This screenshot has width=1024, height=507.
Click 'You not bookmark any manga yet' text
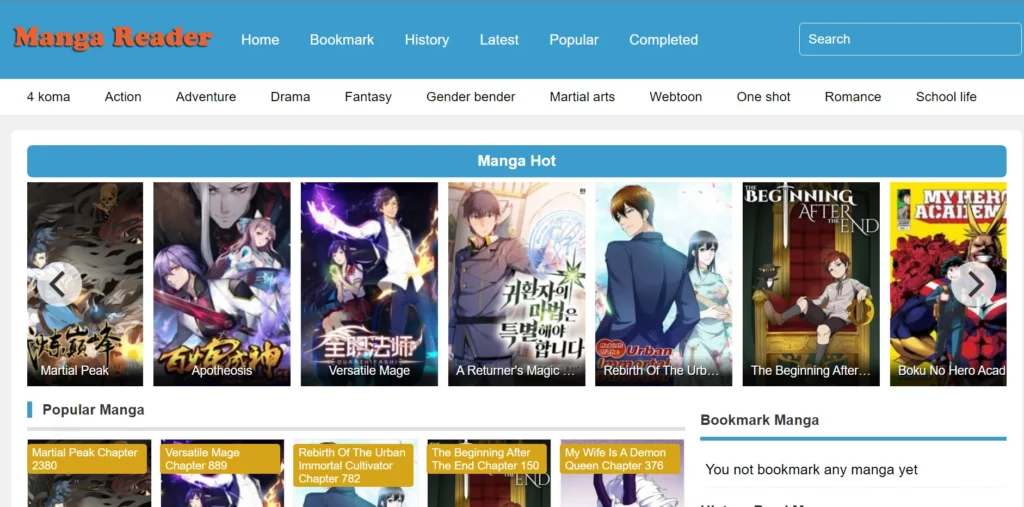click(811, 469)
